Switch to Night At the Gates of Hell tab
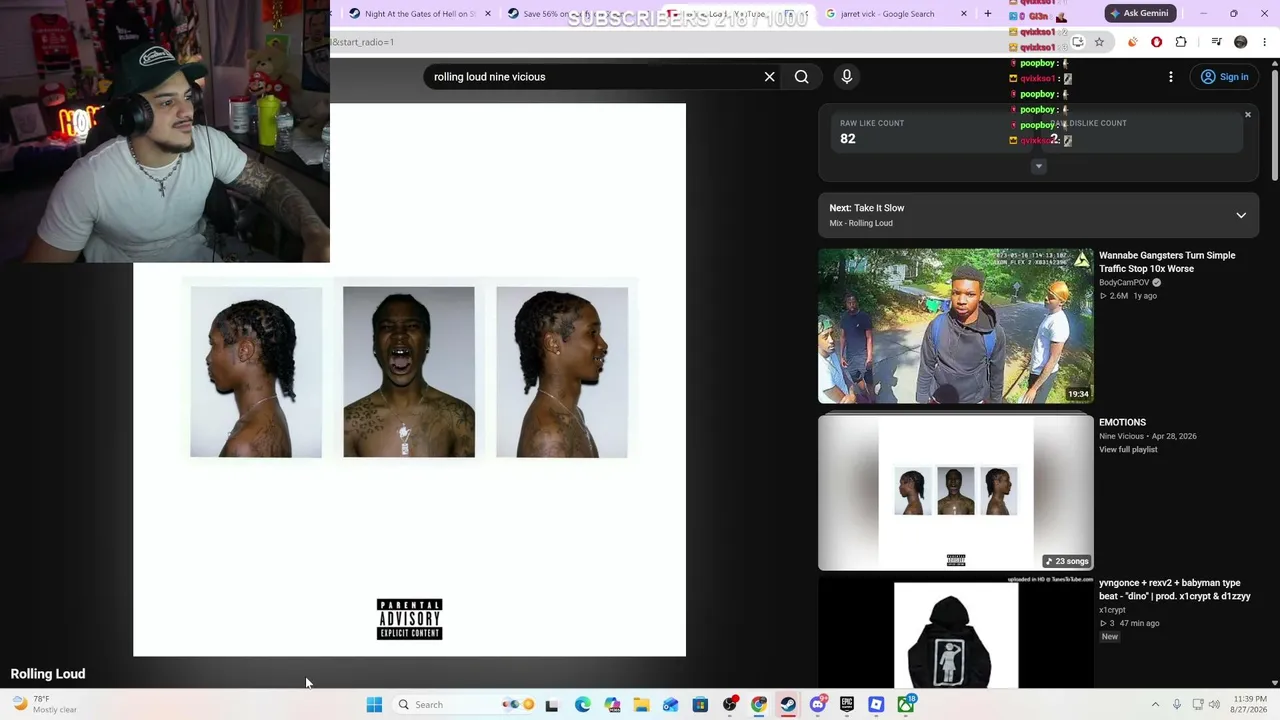1280x720 pixels. pyautogui.click(x=420, y=14)
